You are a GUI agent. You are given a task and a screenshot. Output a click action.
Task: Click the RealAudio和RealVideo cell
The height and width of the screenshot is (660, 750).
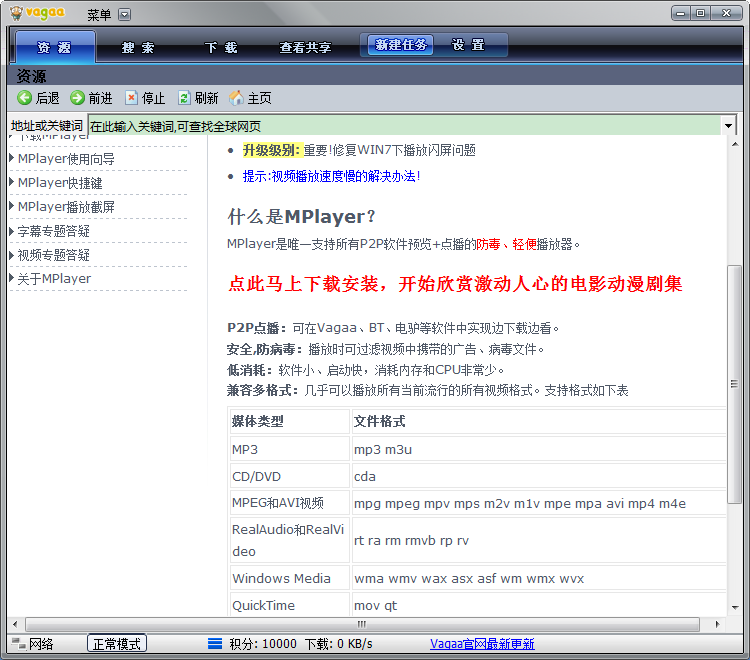[x=290, y=540]
